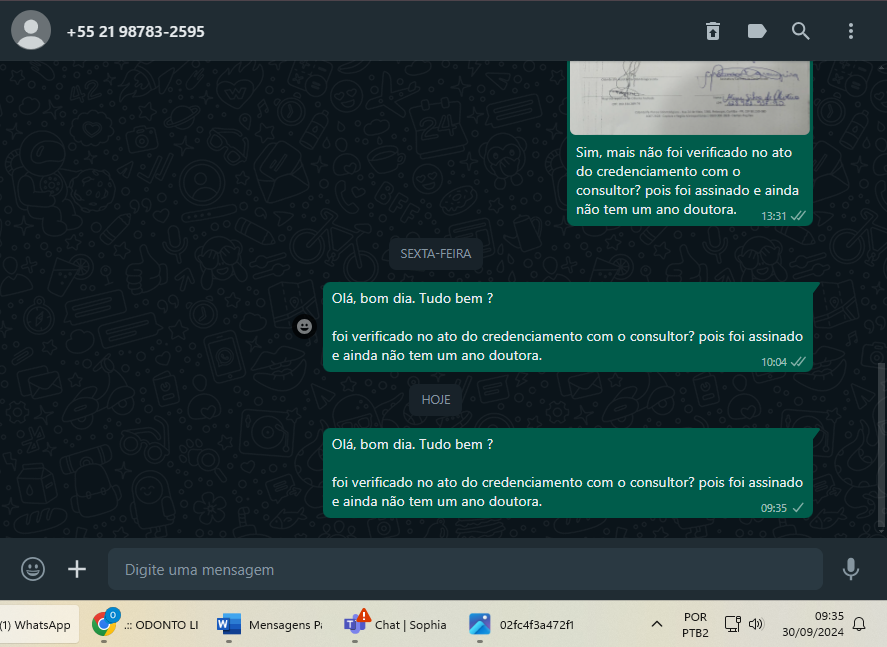Open the notifications bell in taskbar

coord(858,624)
